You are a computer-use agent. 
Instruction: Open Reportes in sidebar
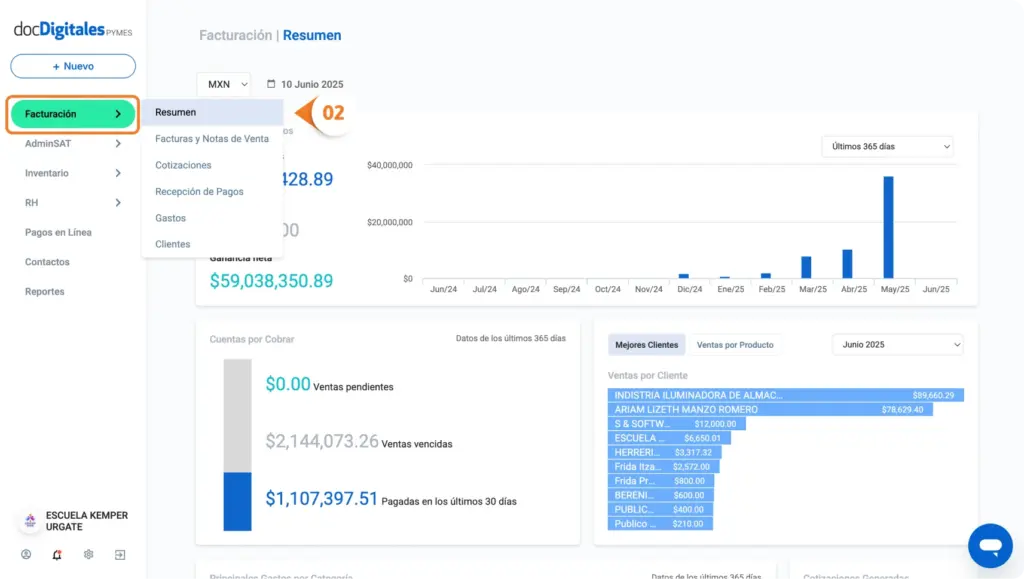pos(44,291)
